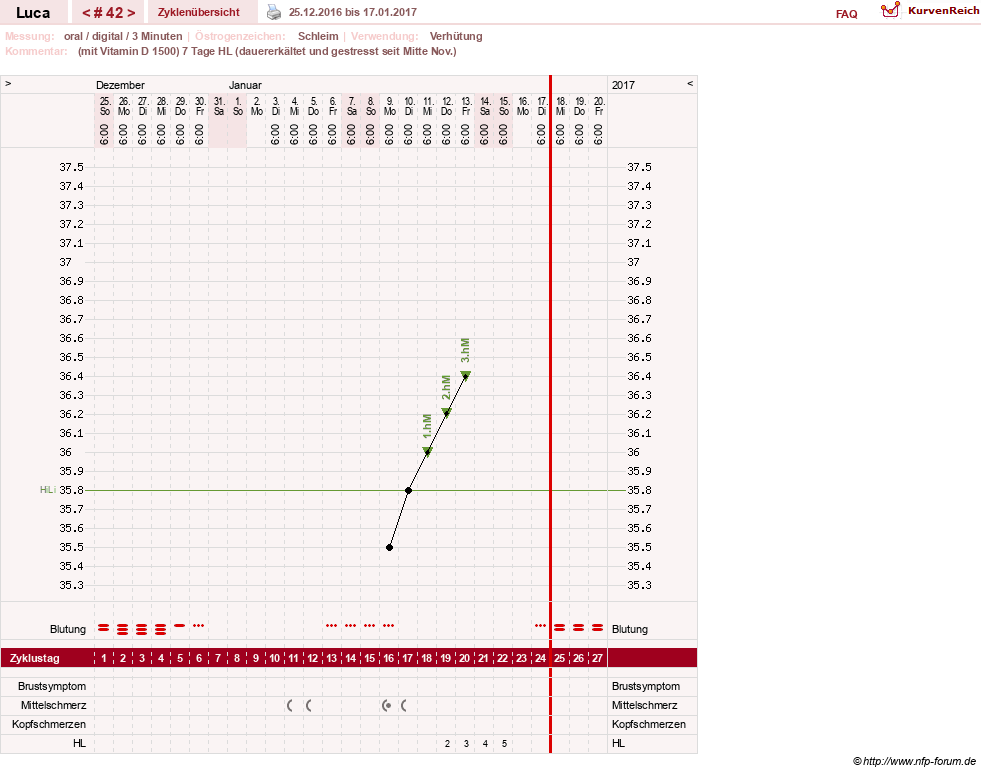
Task: Click the 1.hM temperature marker
Action: point(427,451)
